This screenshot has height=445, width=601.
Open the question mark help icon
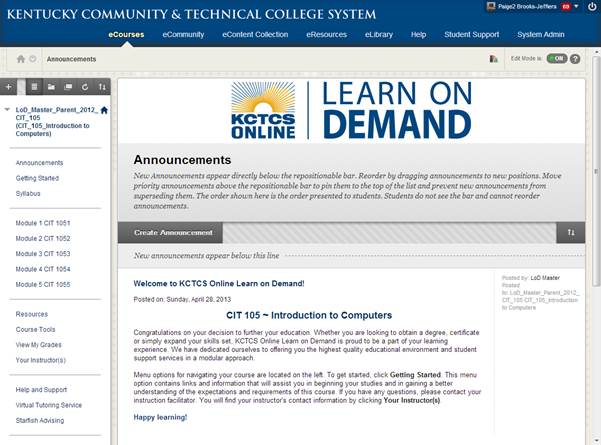(x=575, y=59)
